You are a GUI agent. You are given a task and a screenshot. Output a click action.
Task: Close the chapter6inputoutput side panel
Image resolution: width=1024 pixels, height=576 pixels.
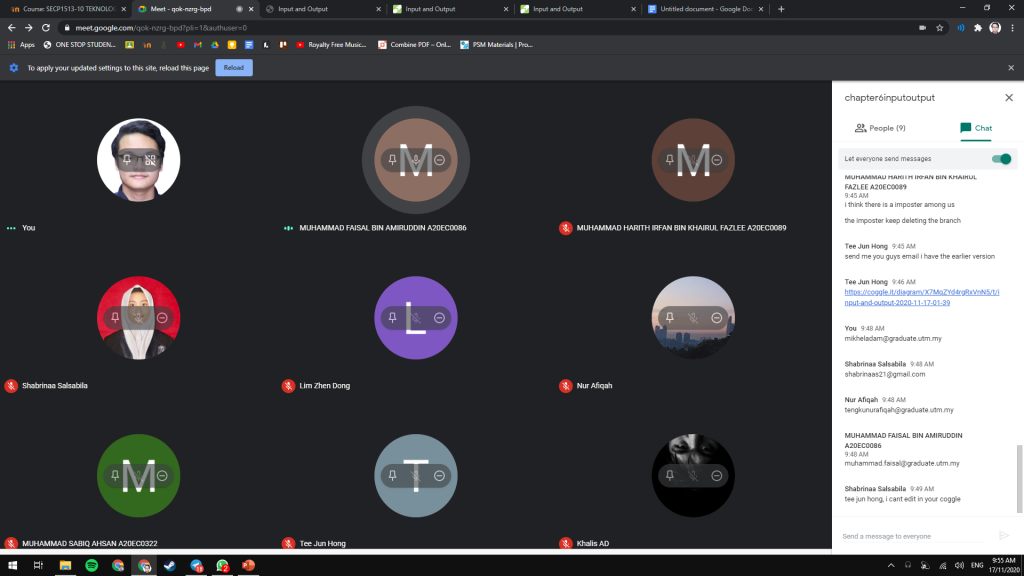pyautogui.click(x=1008, y=97)
